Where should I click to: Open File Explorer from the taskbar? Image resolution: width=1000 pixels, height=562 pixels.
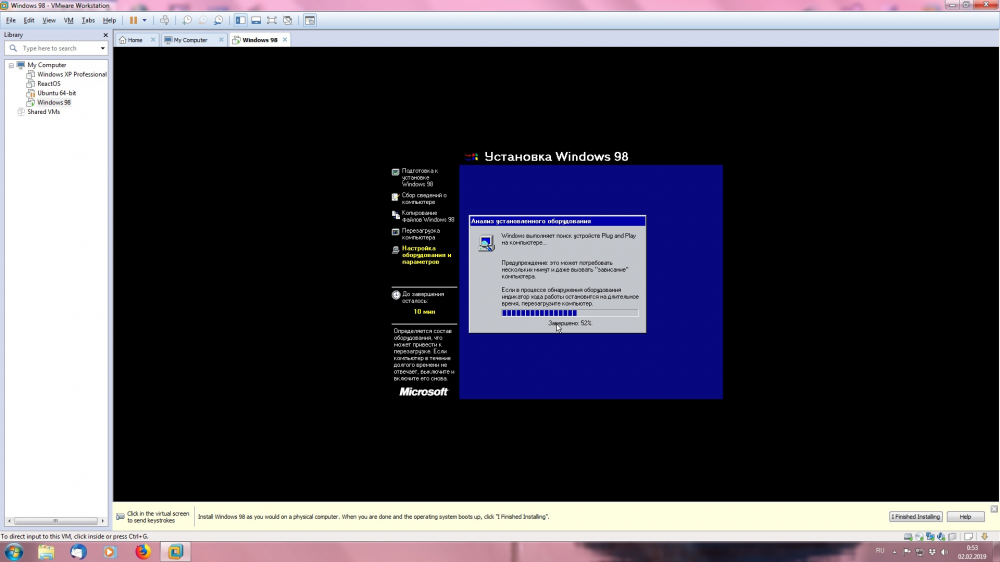46,552
